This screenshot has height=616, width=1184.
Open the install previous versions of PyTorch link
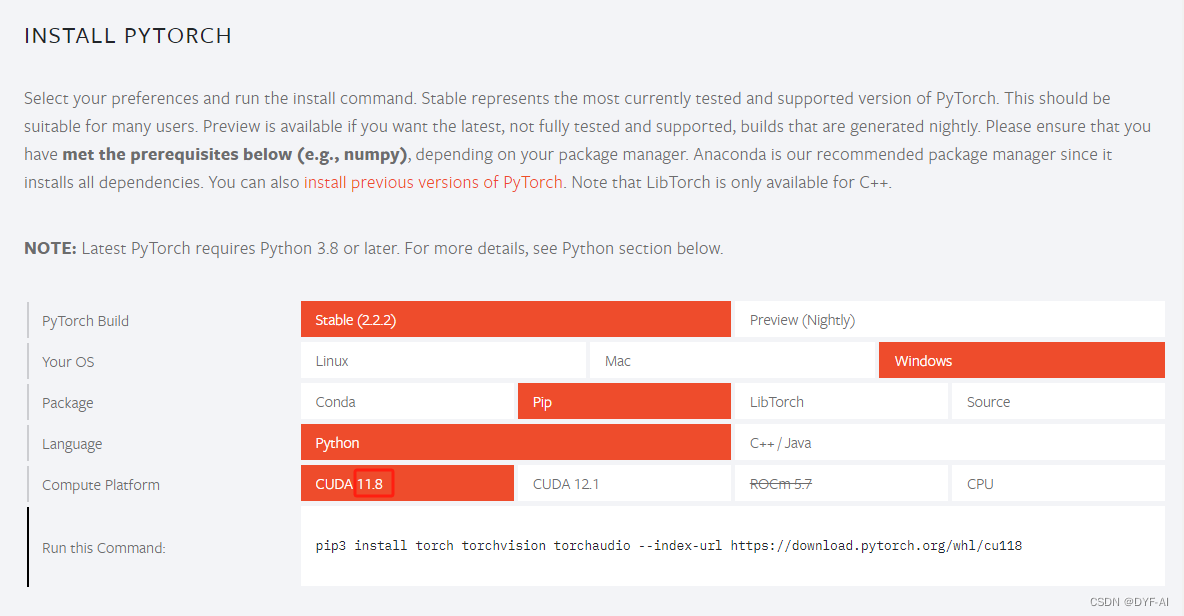point(433,183)
